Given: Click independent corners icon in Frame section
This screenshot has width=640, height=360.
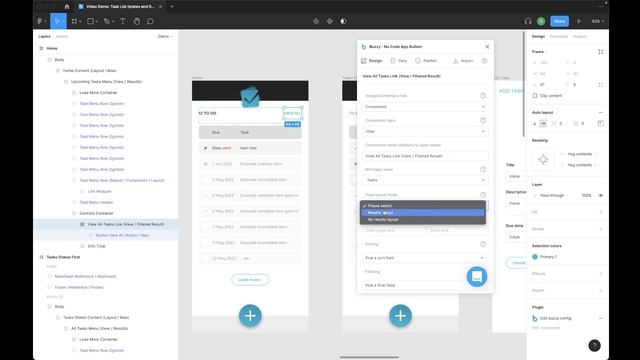Looking at the screenshot, I should (x=600, y=85).
